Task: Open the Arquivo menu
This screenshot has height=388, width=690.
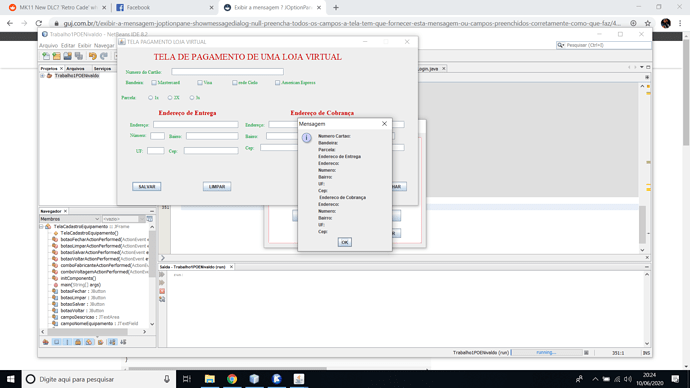Action: click(48, 45)
